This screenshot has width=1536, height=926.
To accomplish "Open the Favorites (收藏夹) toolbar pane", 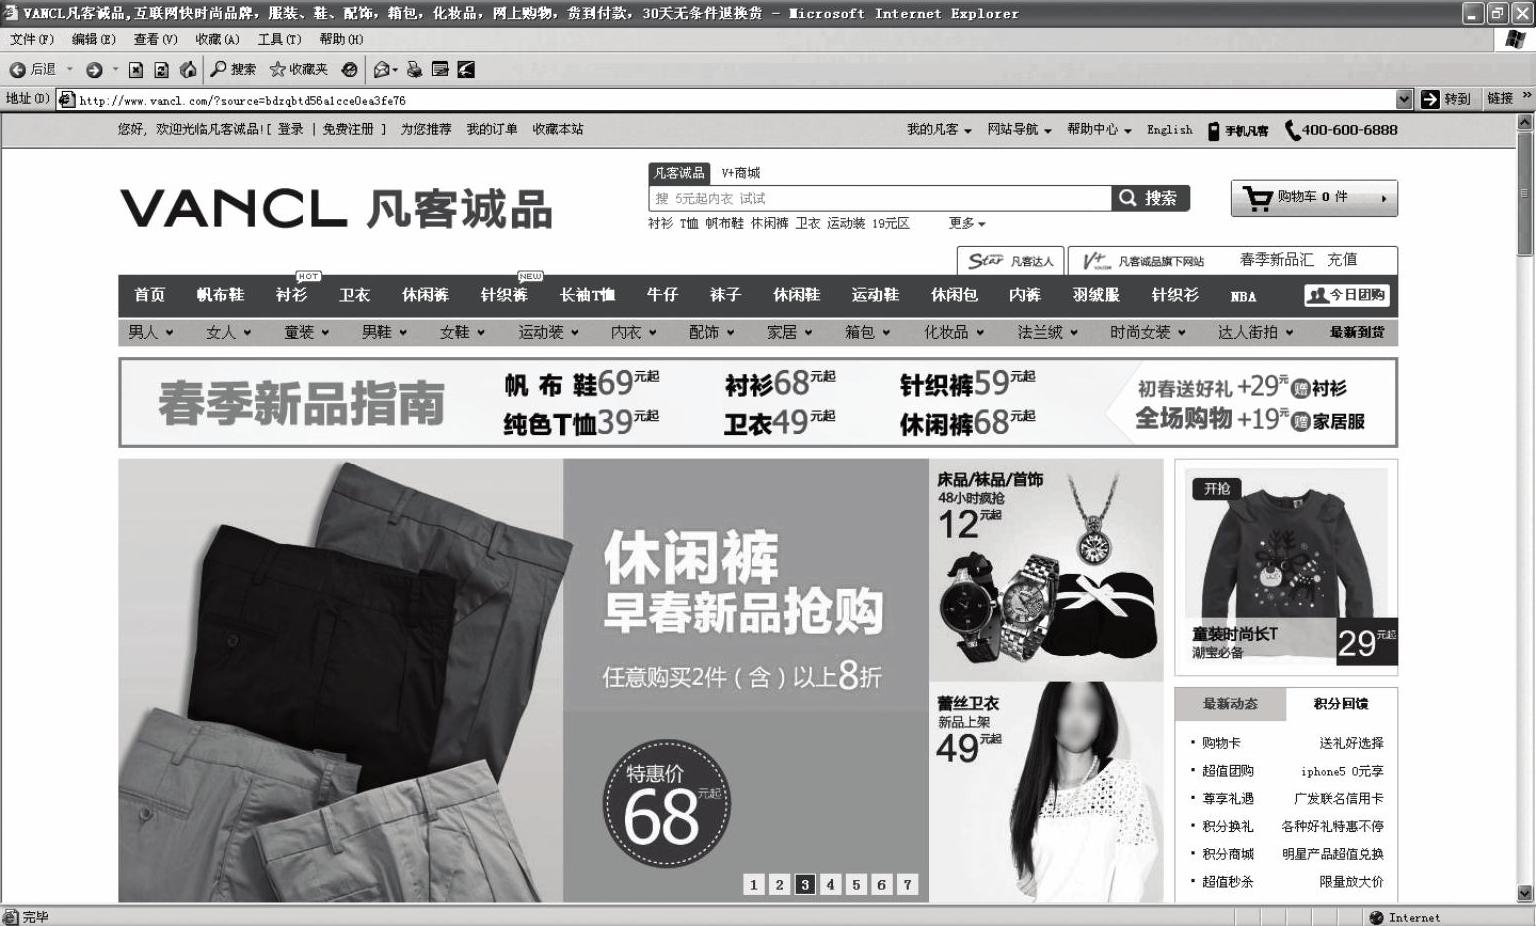I will (298, 69).
